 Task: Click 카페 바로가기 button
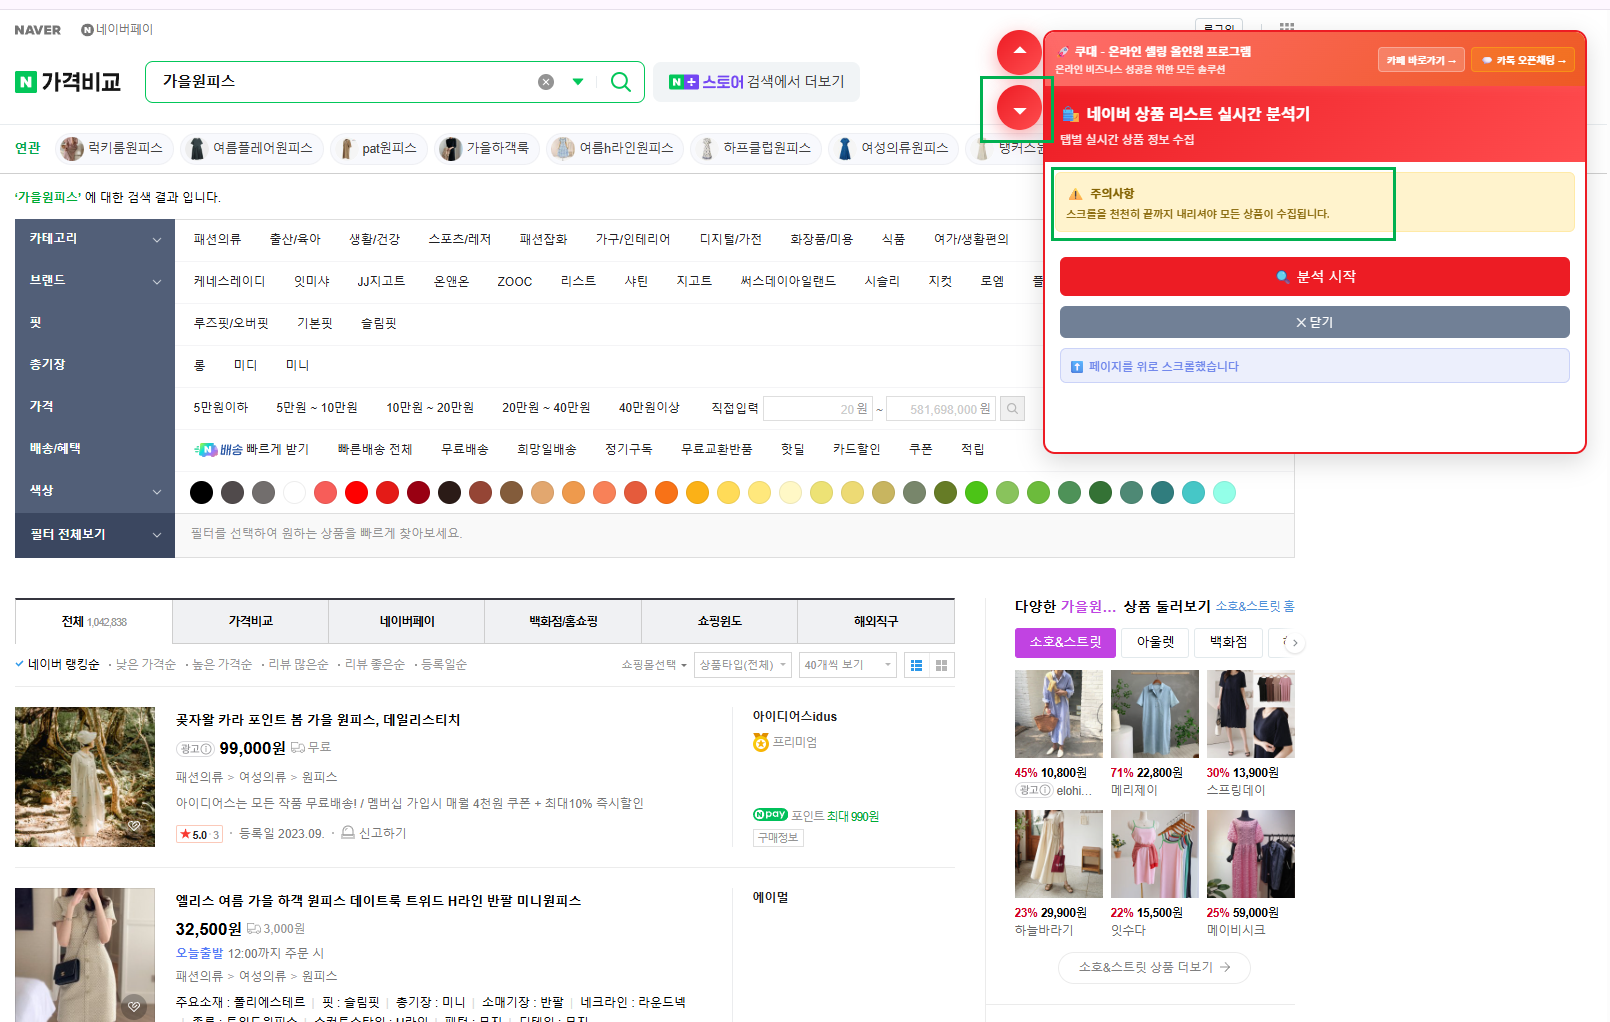click(1421, 60)
